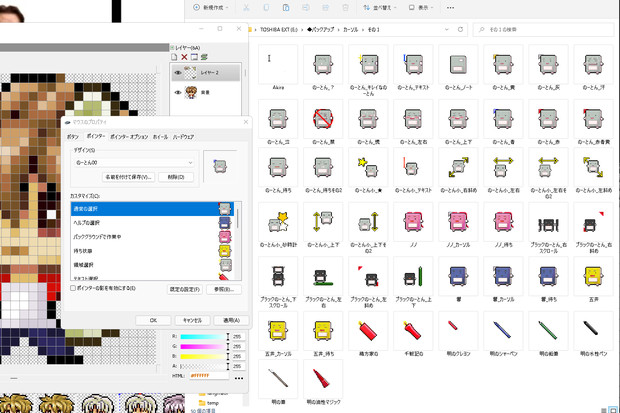Select the ぬーとん_禁 prohibited-sign cursor file

[x=323, y=123]
